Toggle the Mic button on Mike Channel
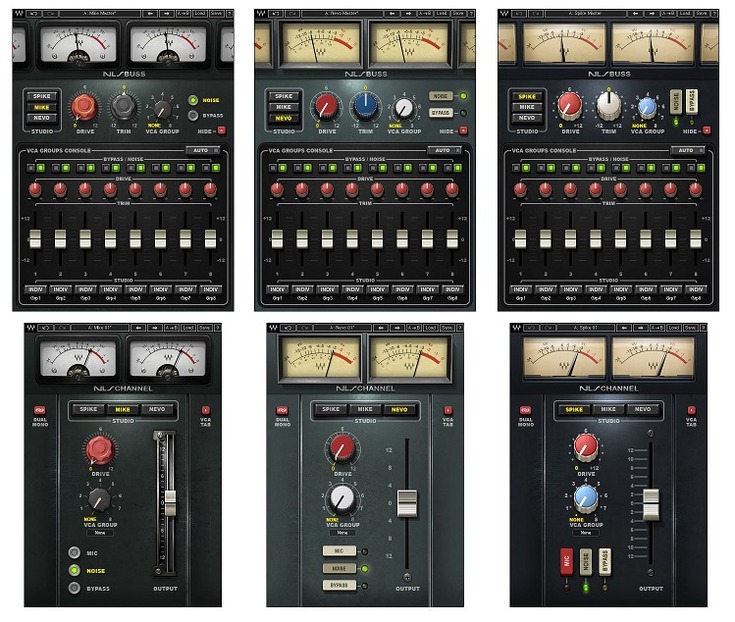The image size is (735, 622). (x=74, y=553)
